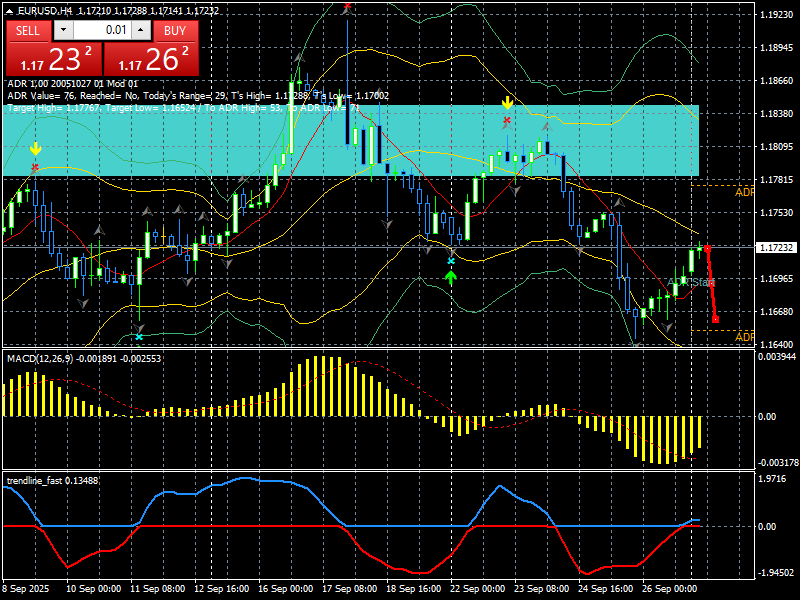Screen dimensions: 800x600
Task: Click the 'ADR Value= 76' info line
Action: point(198,96)
